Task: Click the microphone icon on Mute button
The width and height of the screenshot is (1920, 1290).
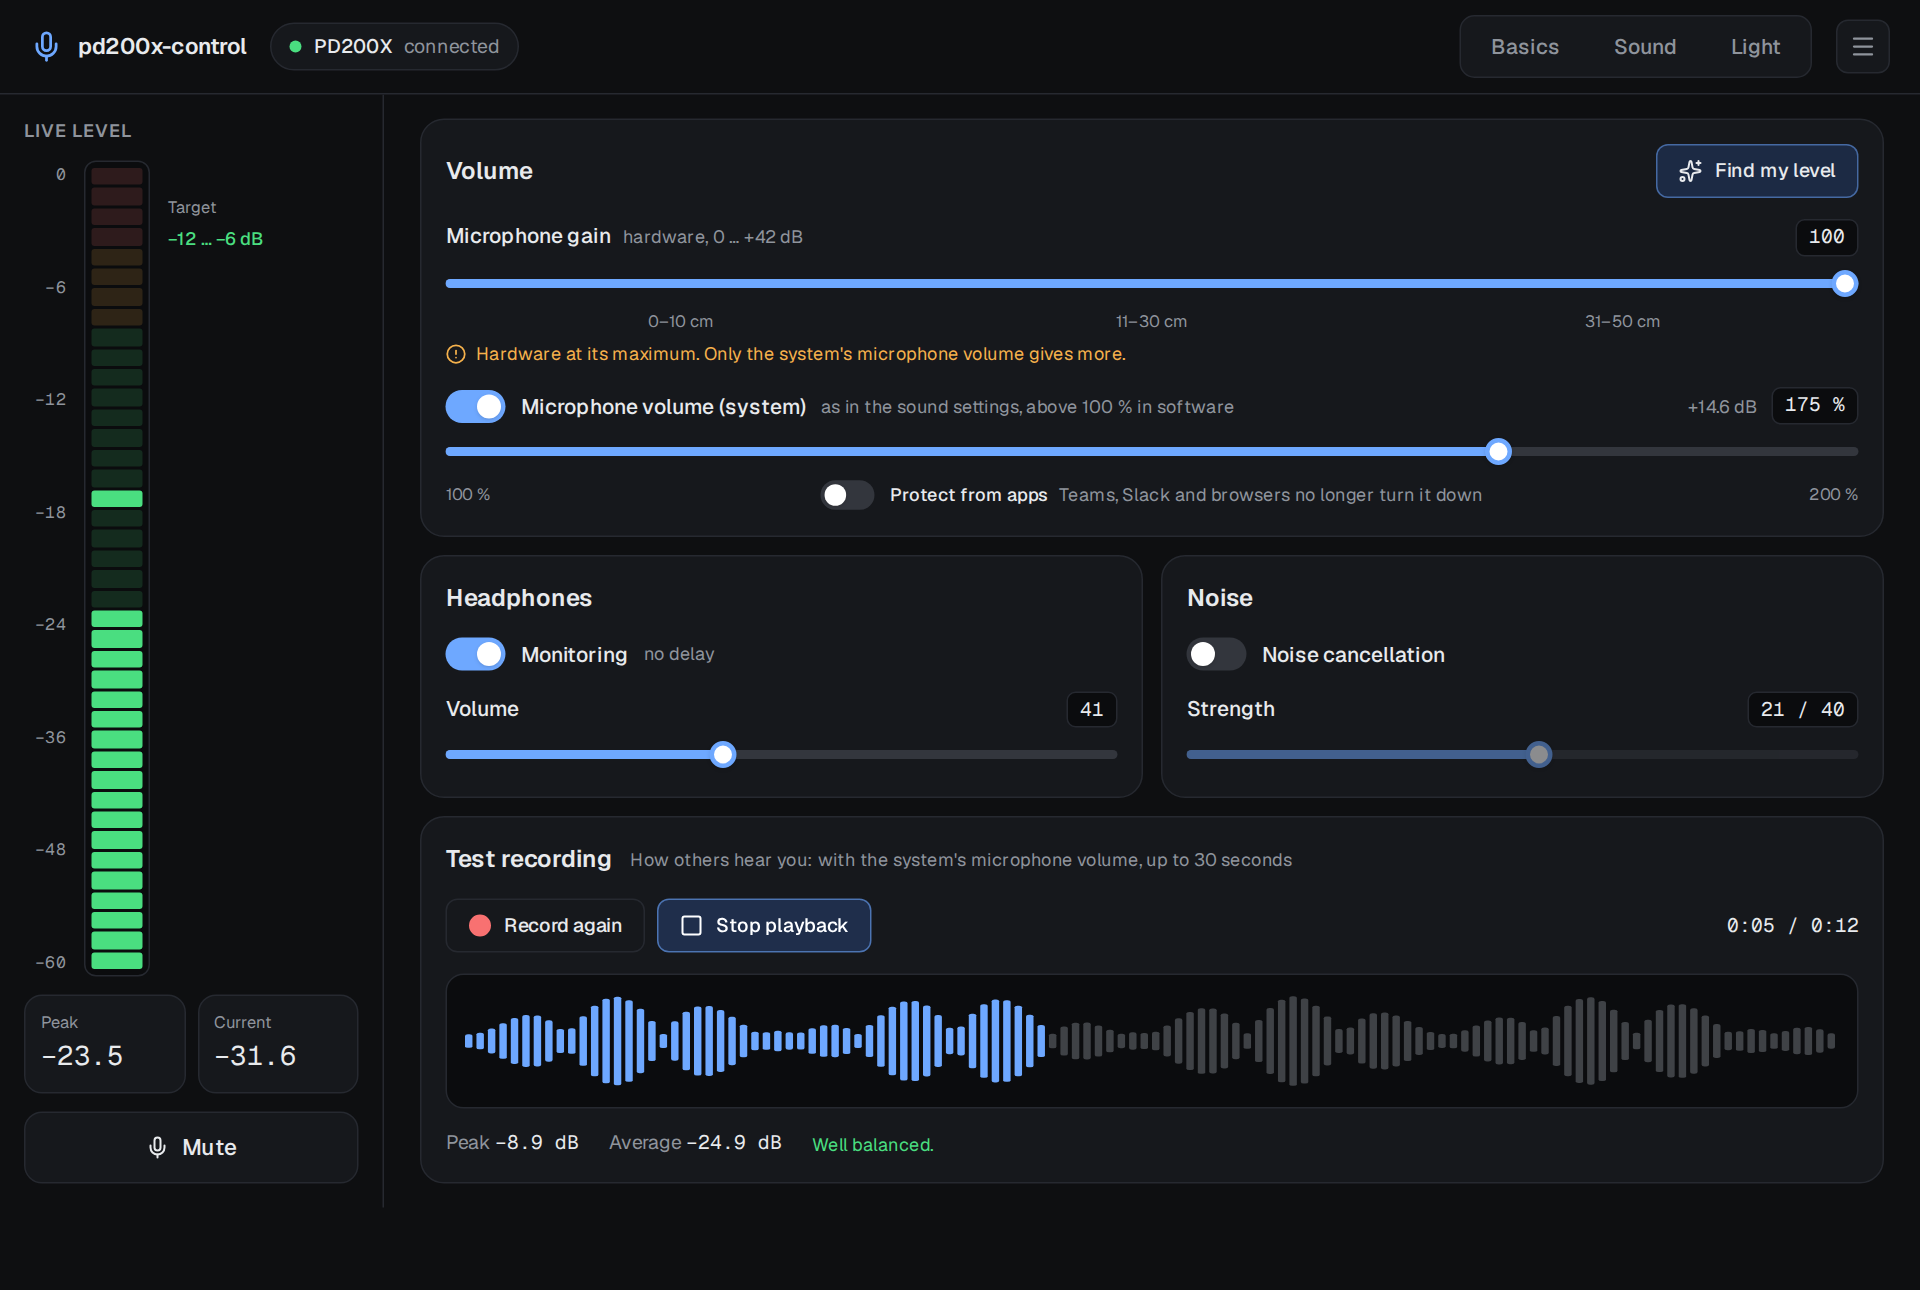Action: point(157,1147)
